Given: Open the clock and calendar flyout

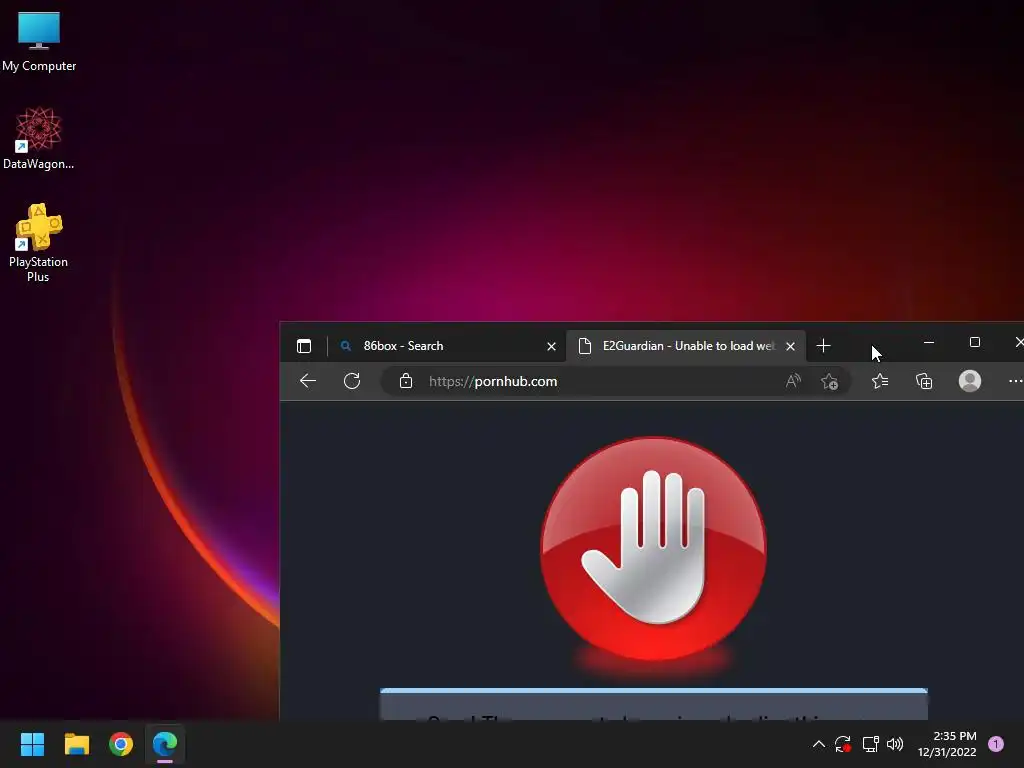Looking at the screenshot, I should 947,744.
